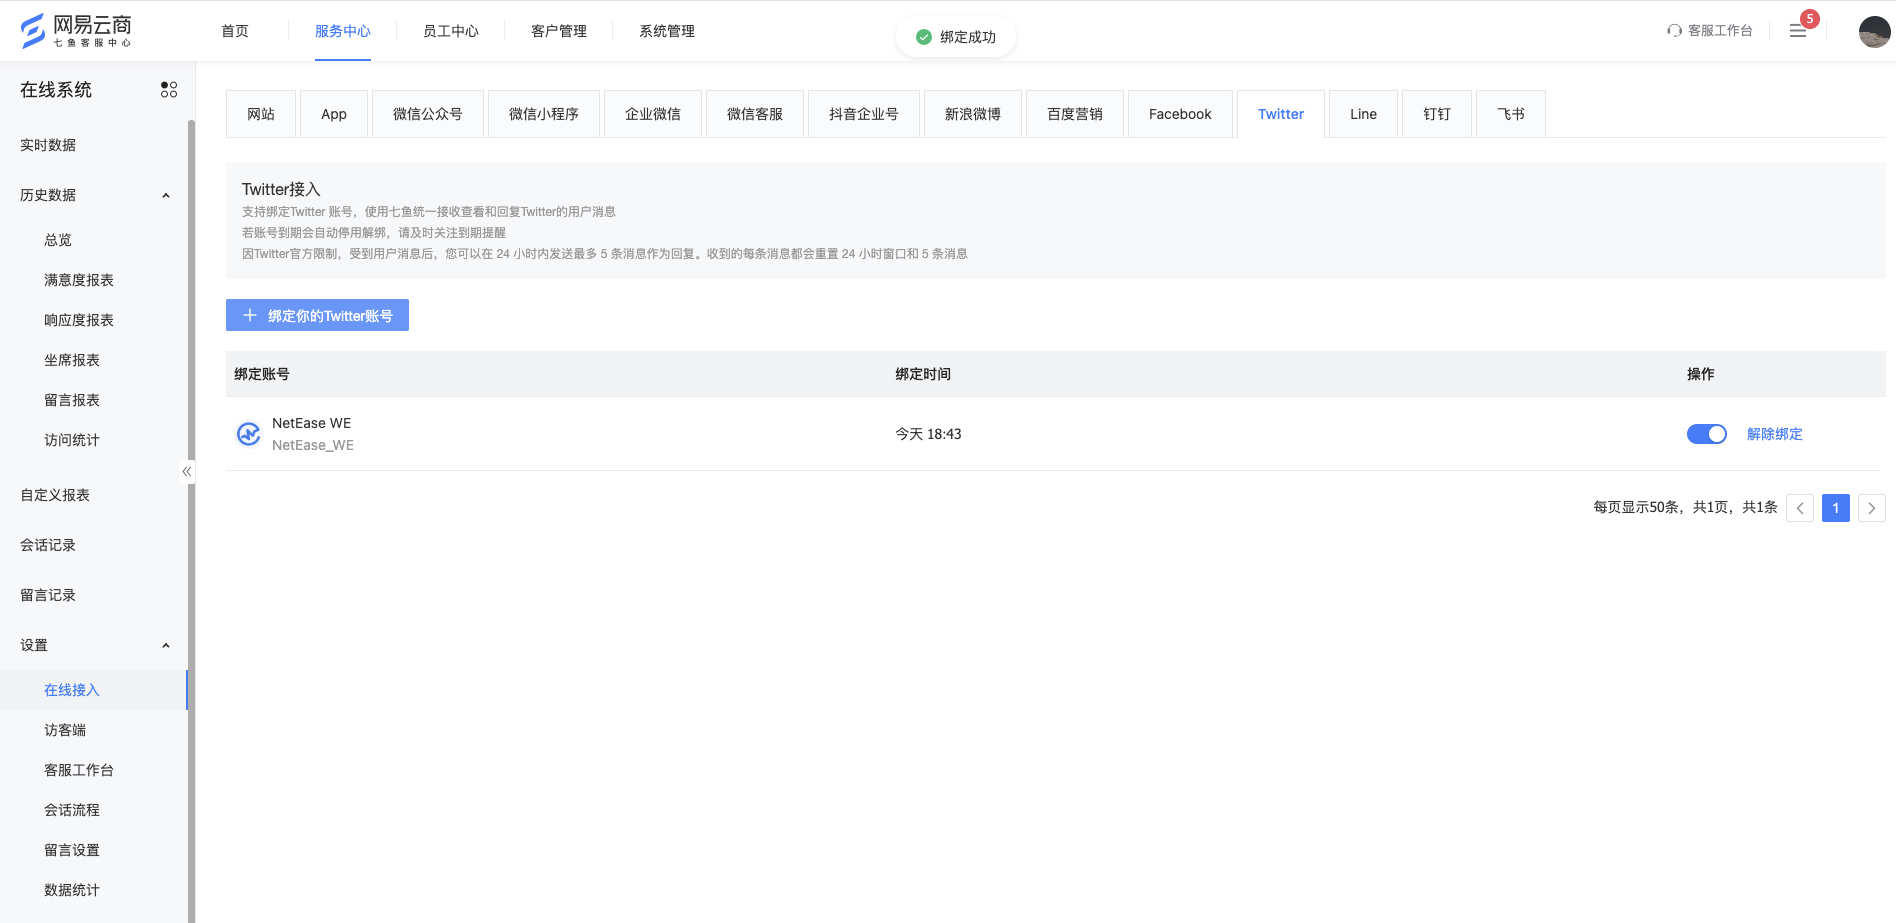Screen dimensions: 1896x923
Task: Go to next page arrow in pagination
Action: (1872, 508)
